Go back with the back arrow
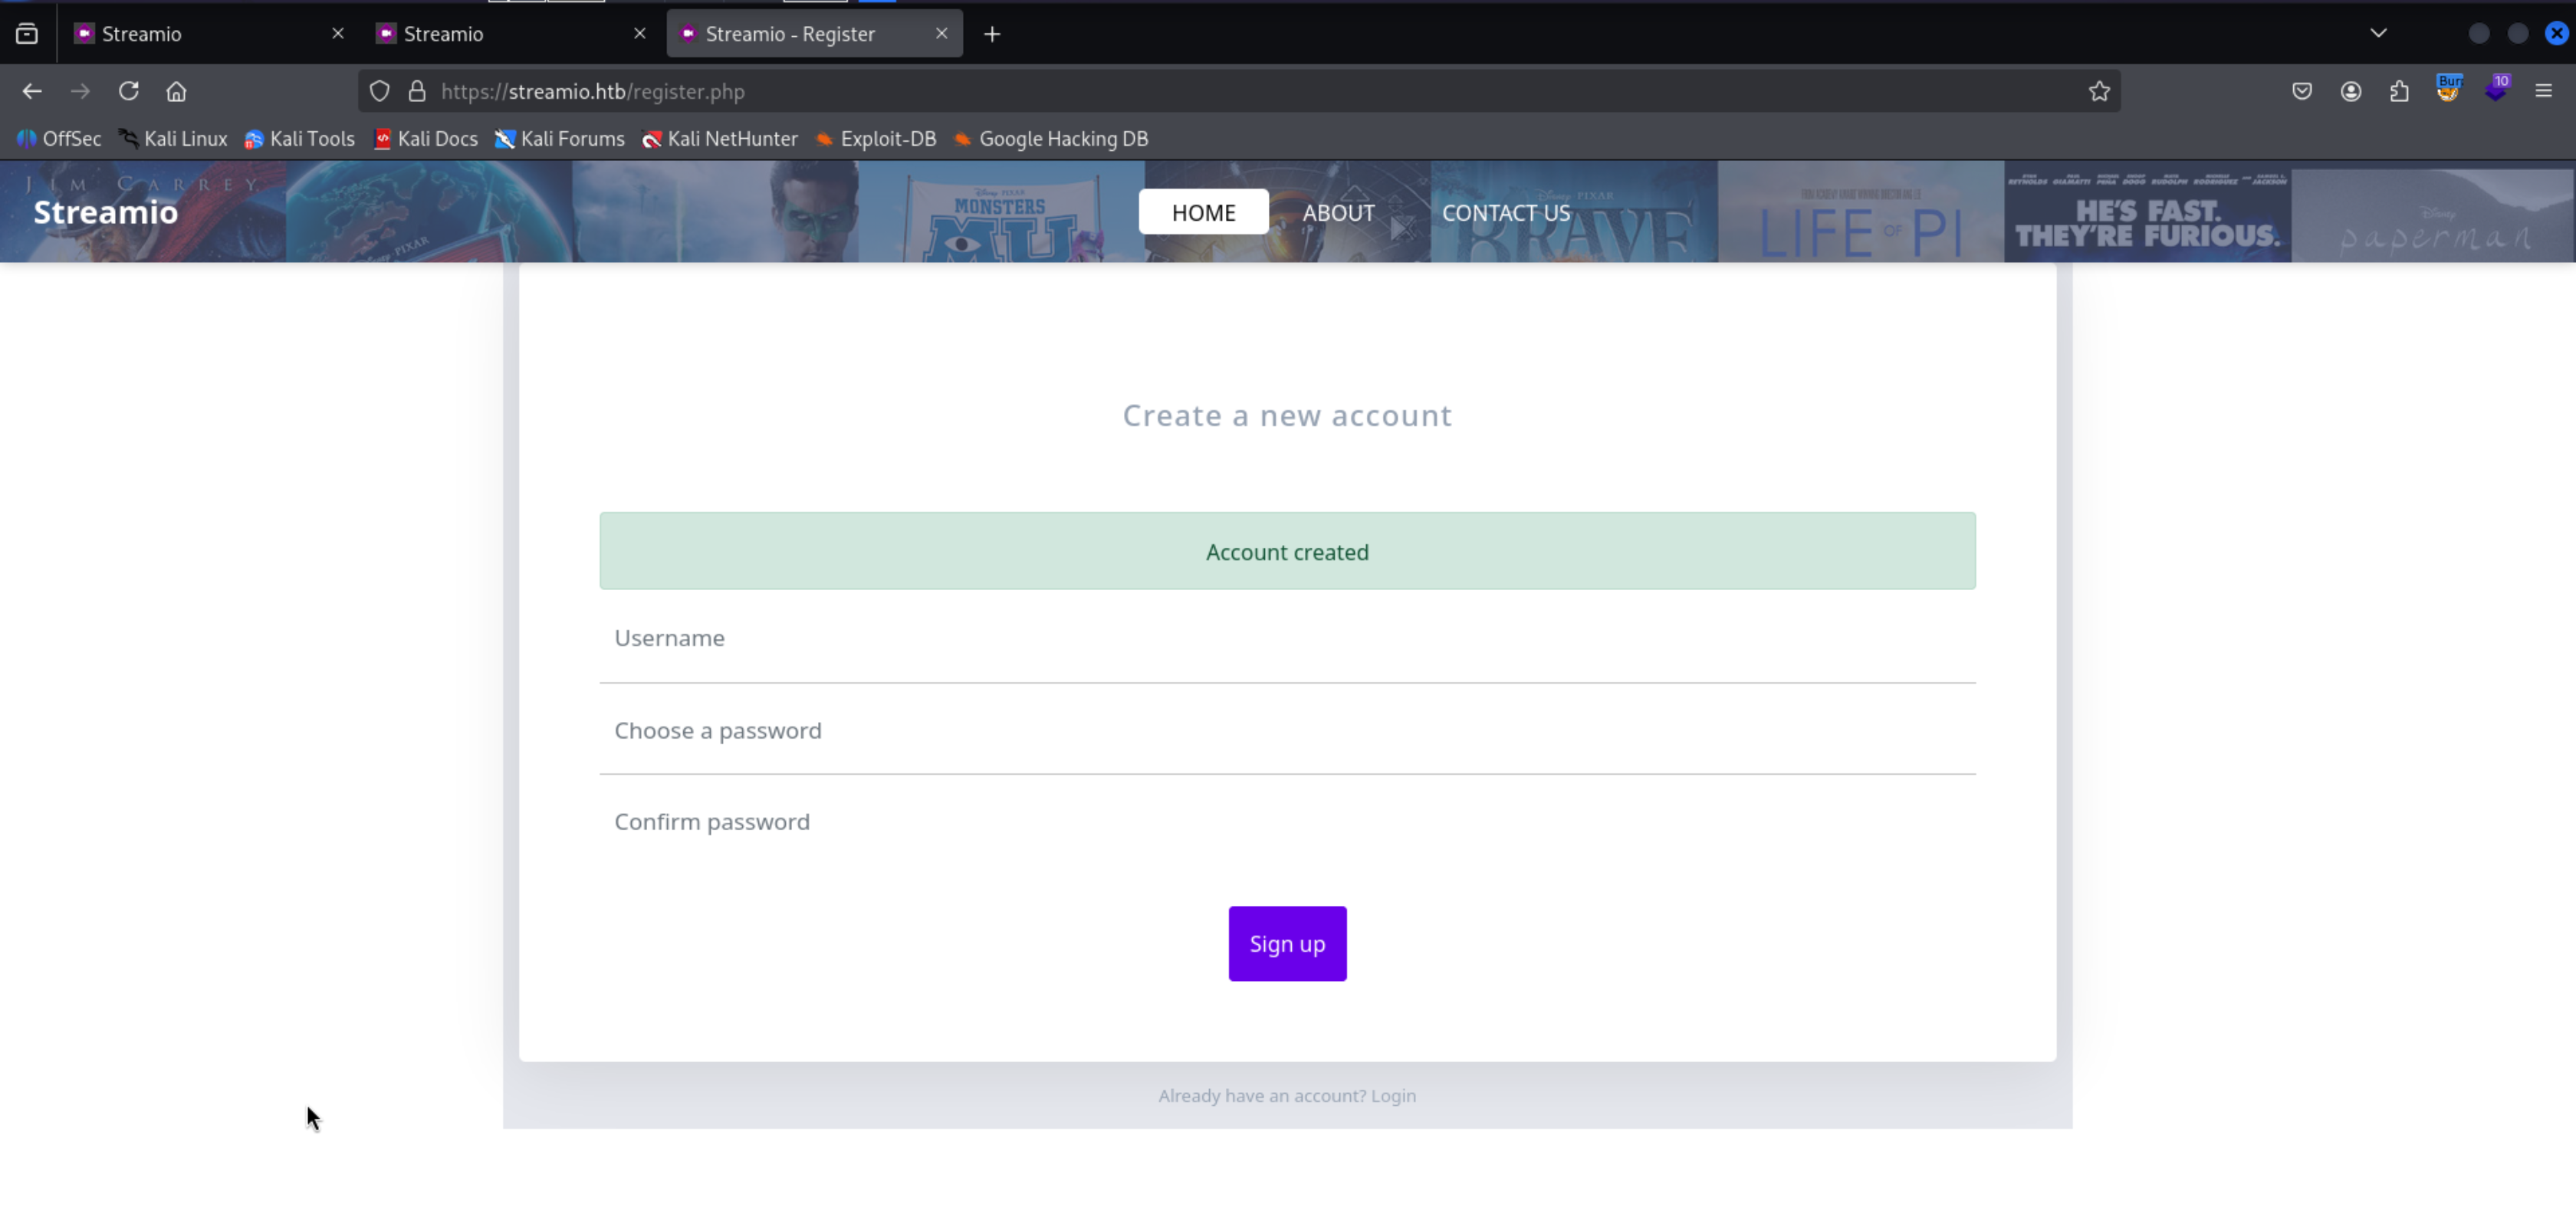 click(x=32, y=91)
